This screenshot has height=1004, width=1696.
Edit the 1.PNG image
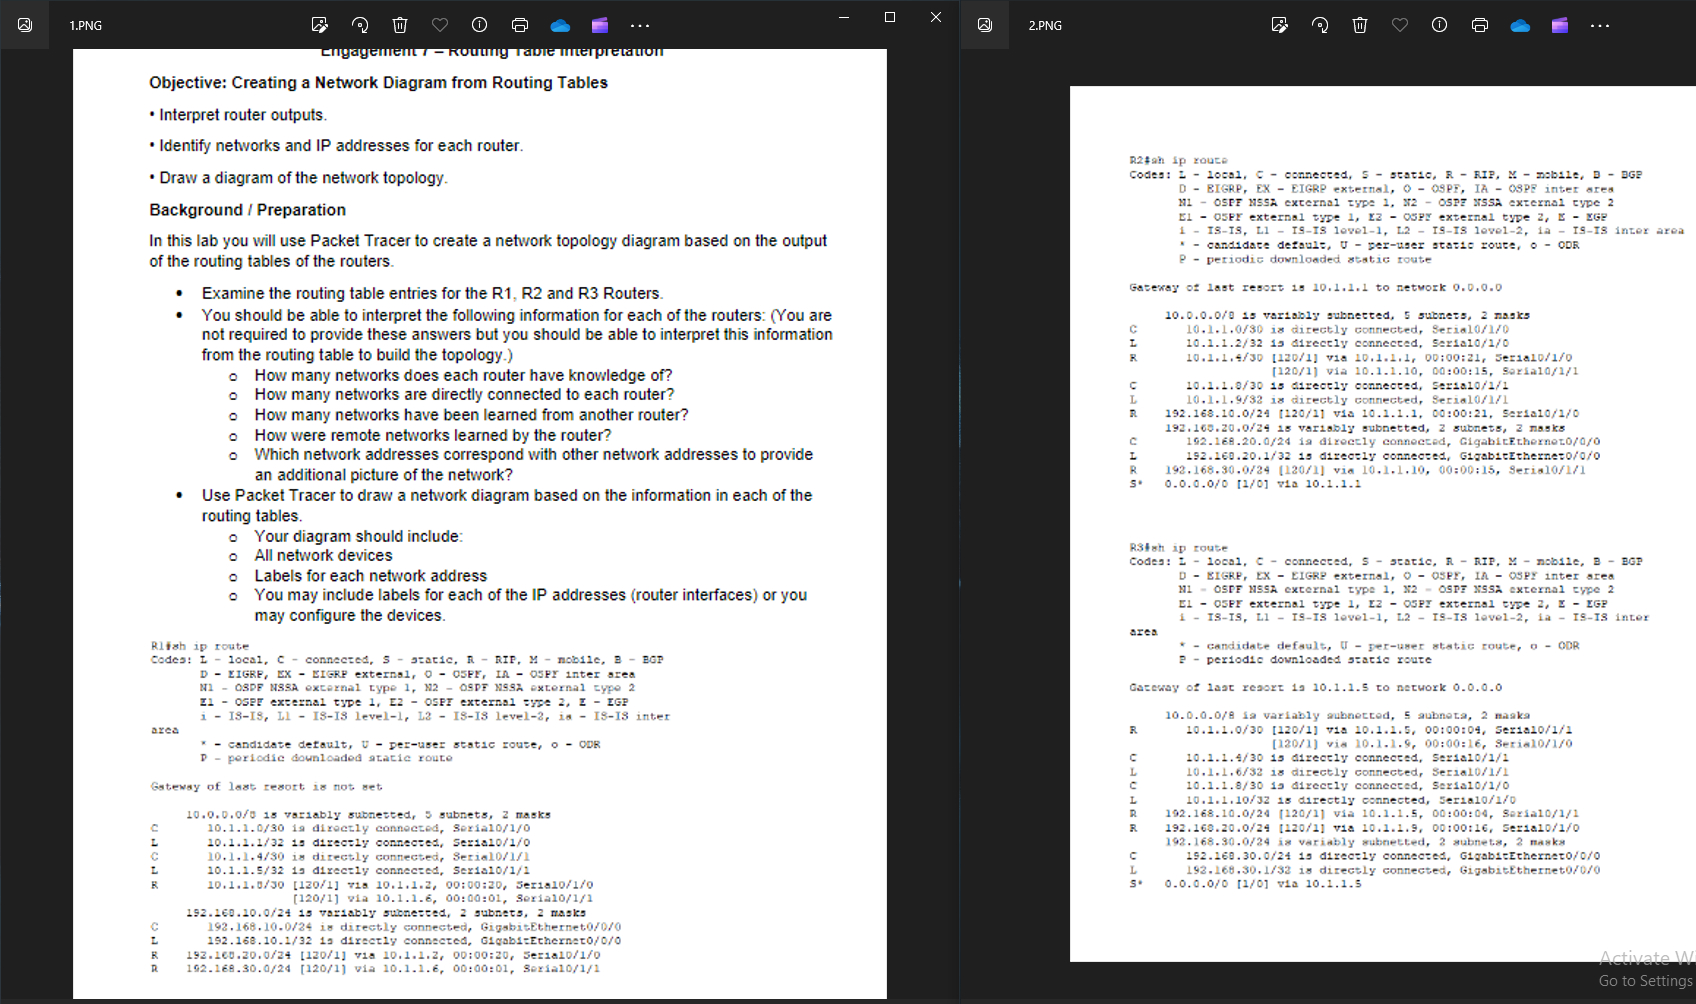point(320,25)
